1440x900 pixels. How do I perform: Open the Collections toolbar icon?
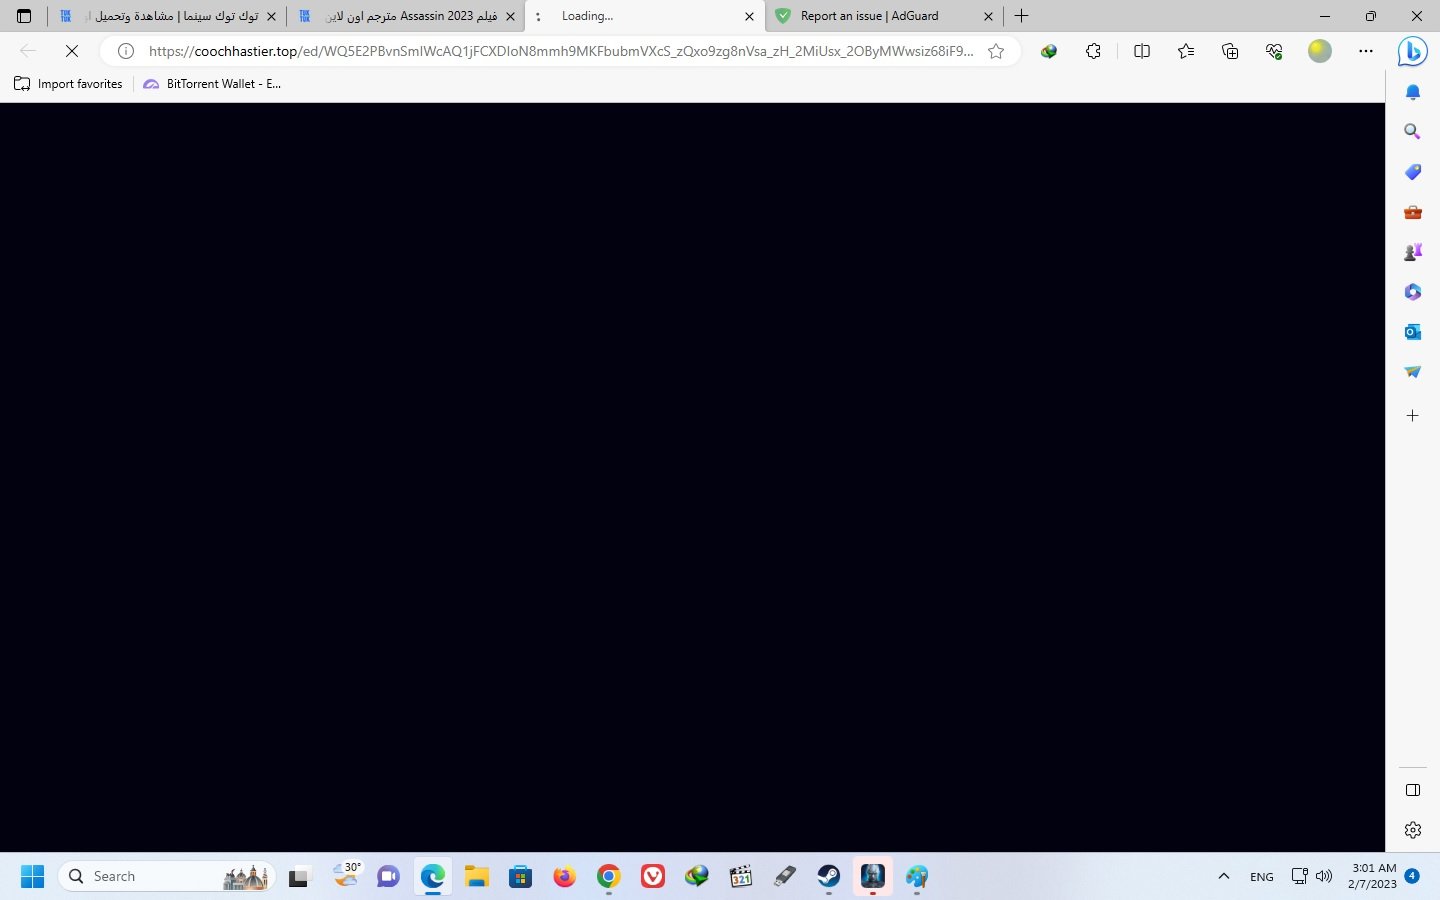[x=1229, y=51]
